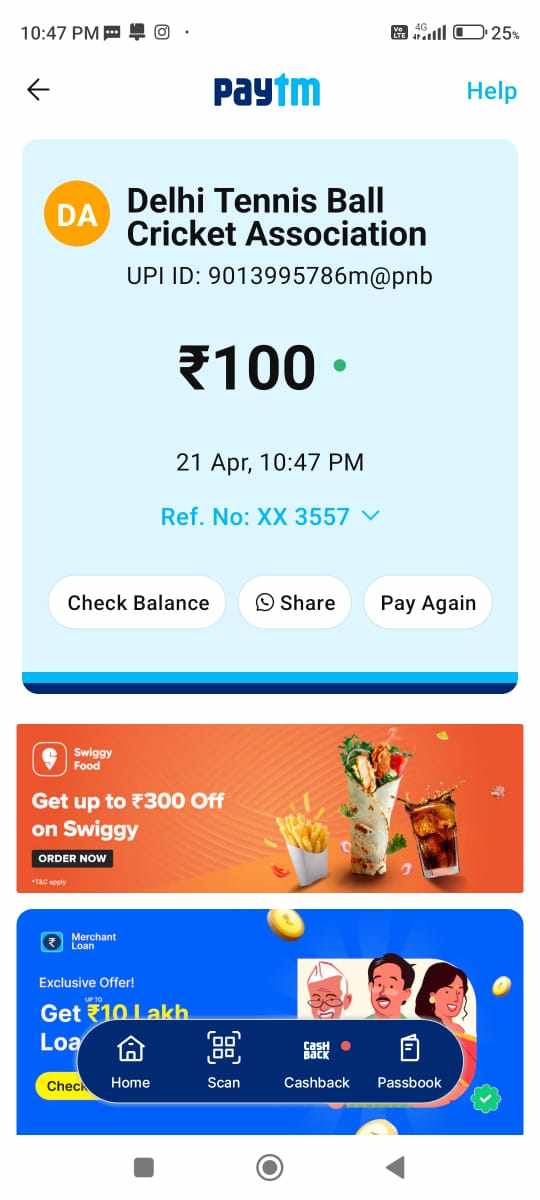Open the Help link
The width and height of the screenshot is (540, 1200).
pos(492,91)
